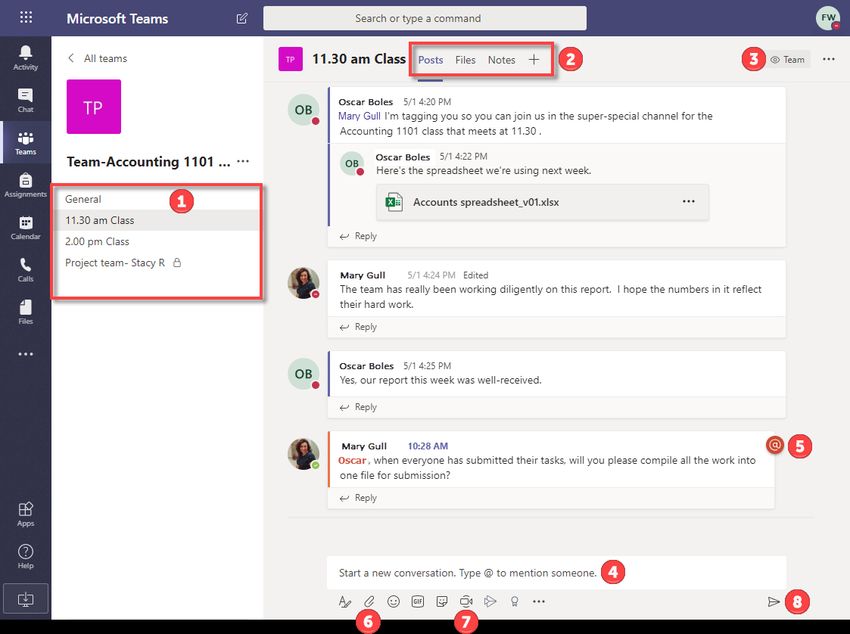This screenshot has width=850, height=634.
Task: Open the emoji picker
Action: 394,601
